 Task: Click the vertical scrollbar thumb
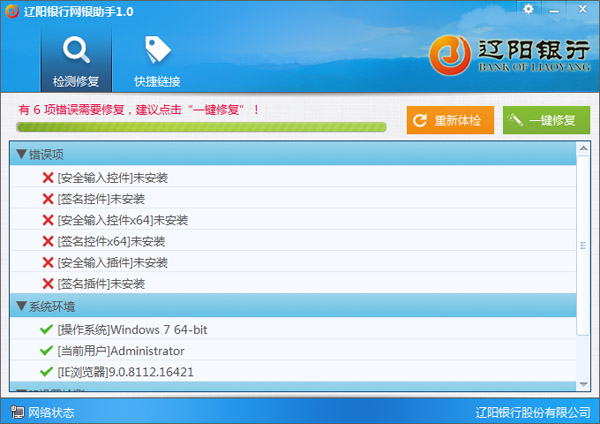click(583, 245)
